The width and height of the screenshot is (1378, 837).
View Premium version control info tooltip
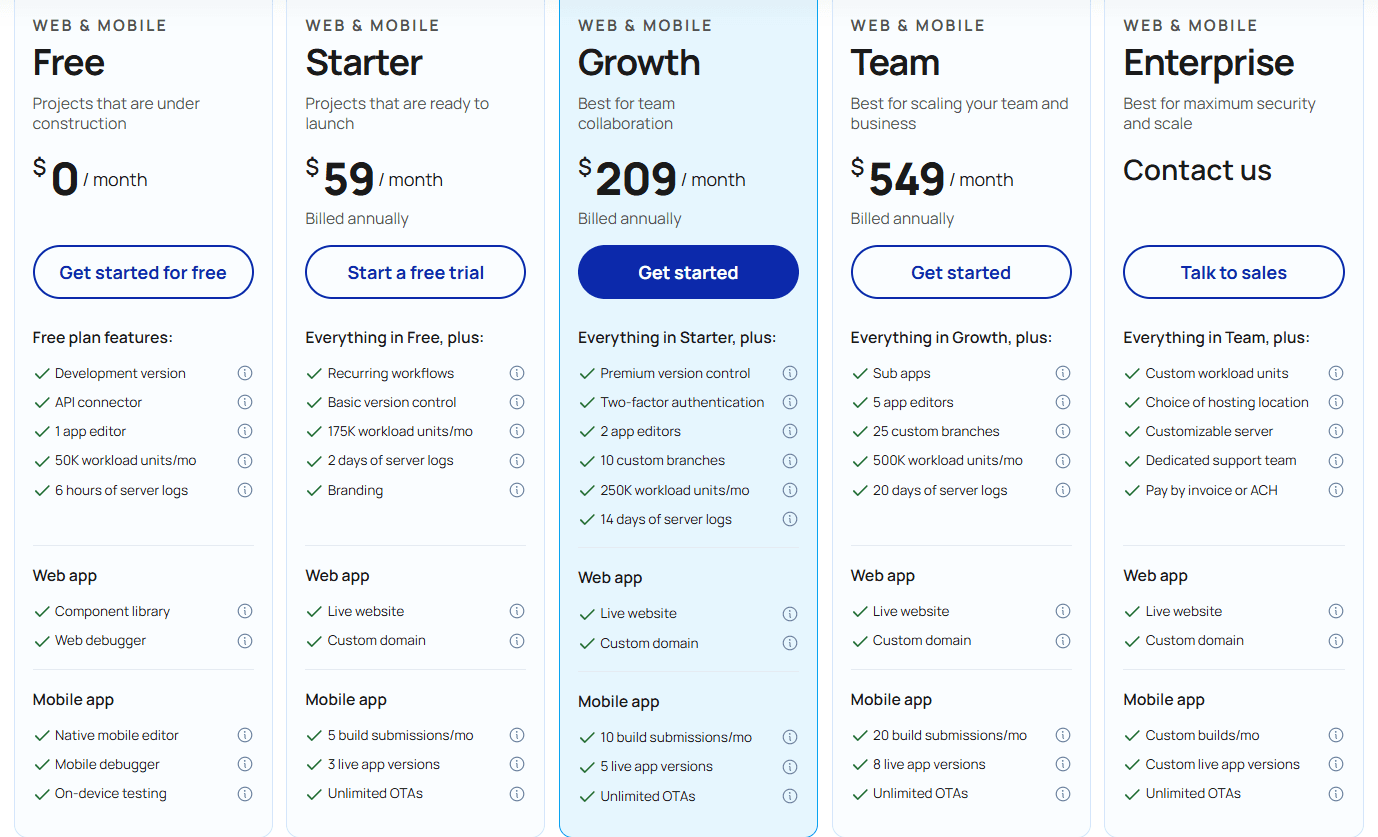click(789, 373)
